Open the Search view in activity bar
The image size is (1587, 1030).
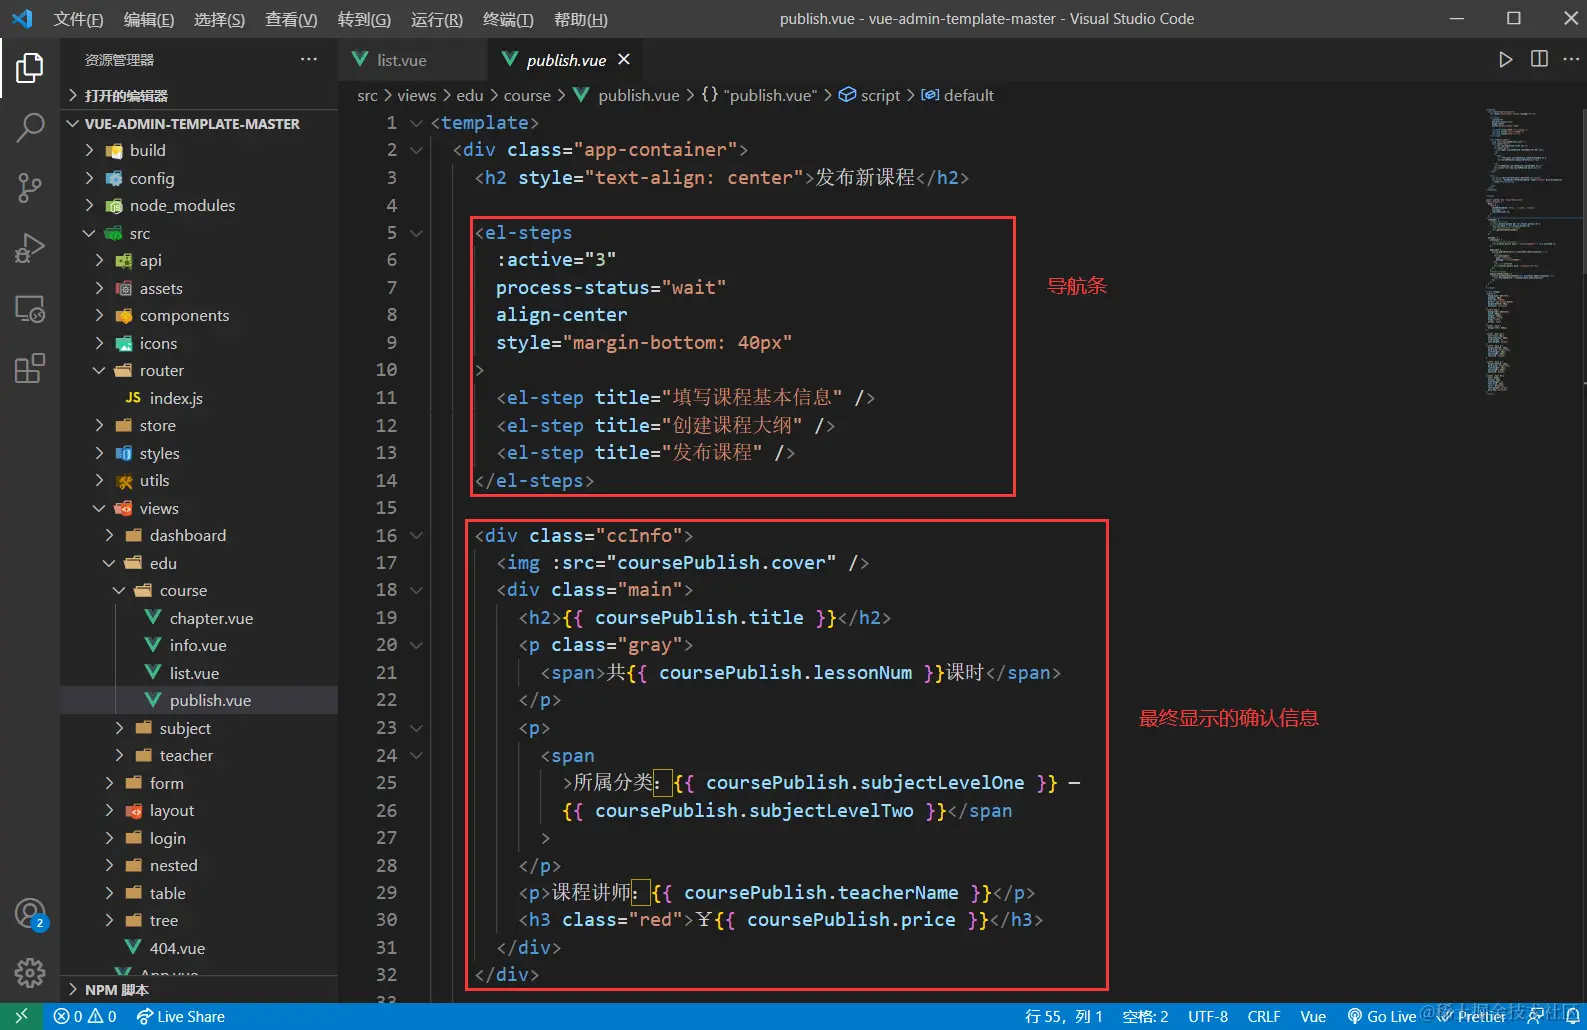coord(30,127)
